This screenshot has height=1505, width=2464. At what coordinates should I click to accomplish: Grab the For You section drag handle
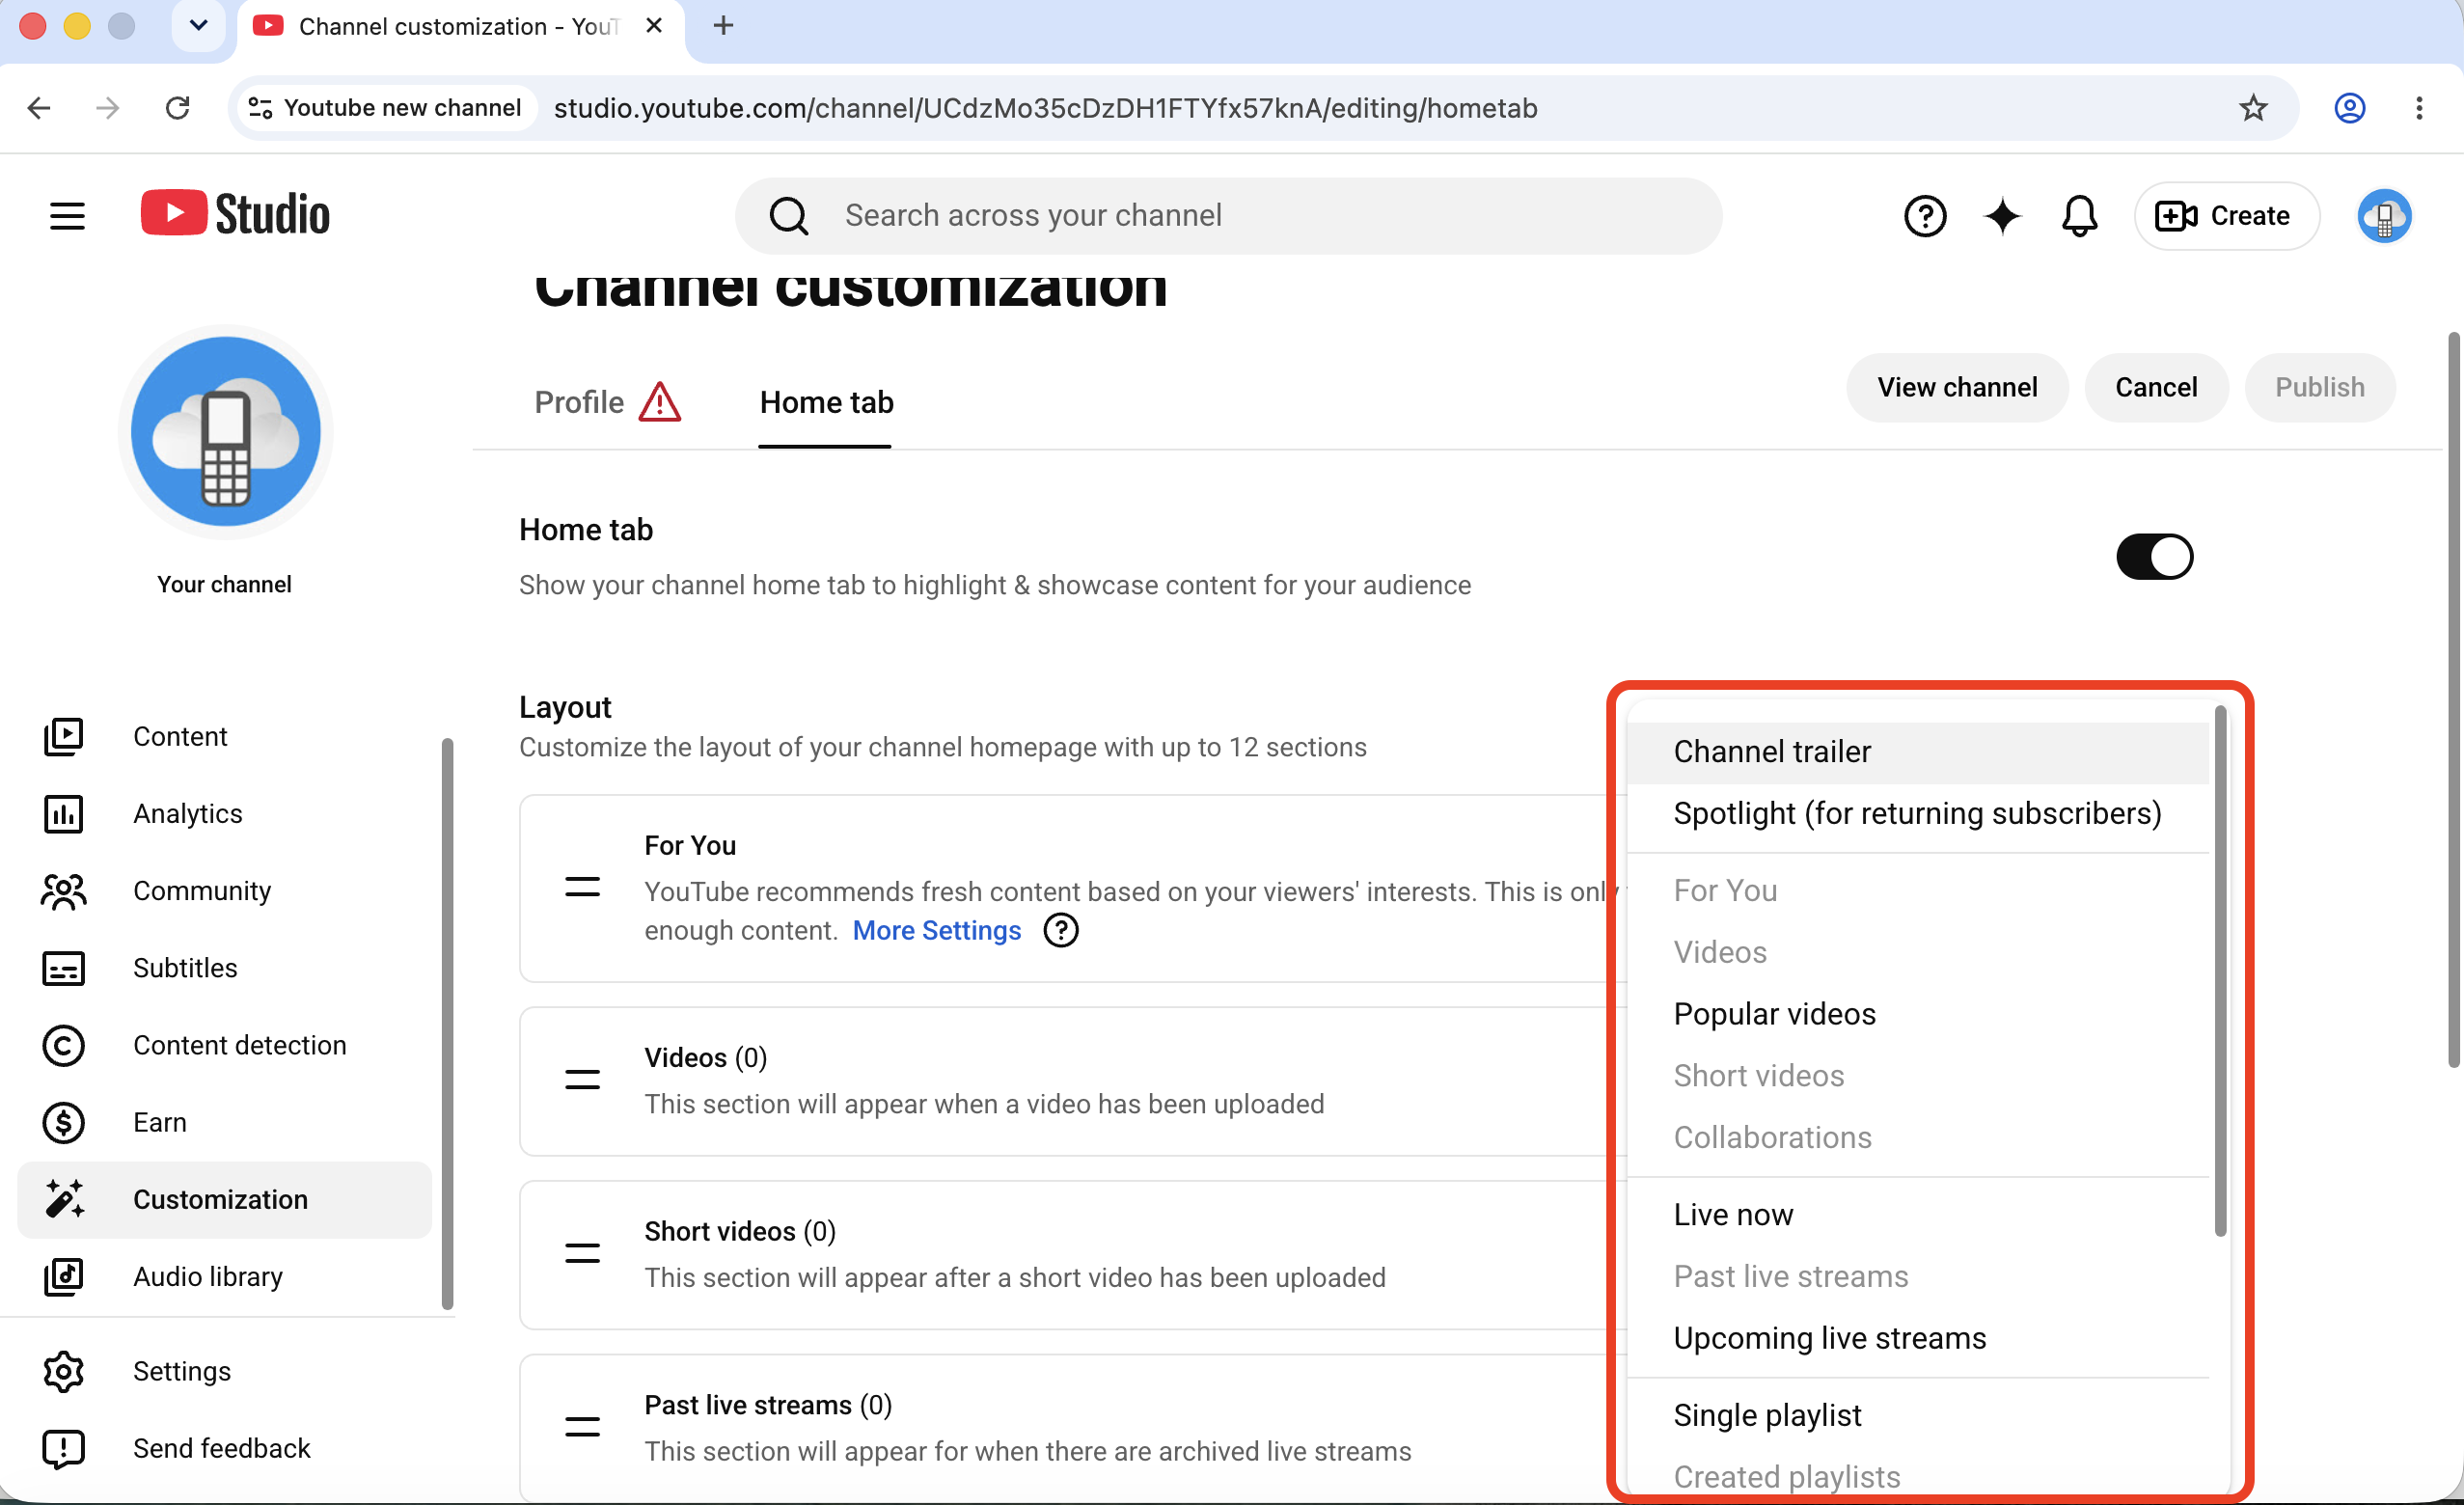(x=582, y=887)
